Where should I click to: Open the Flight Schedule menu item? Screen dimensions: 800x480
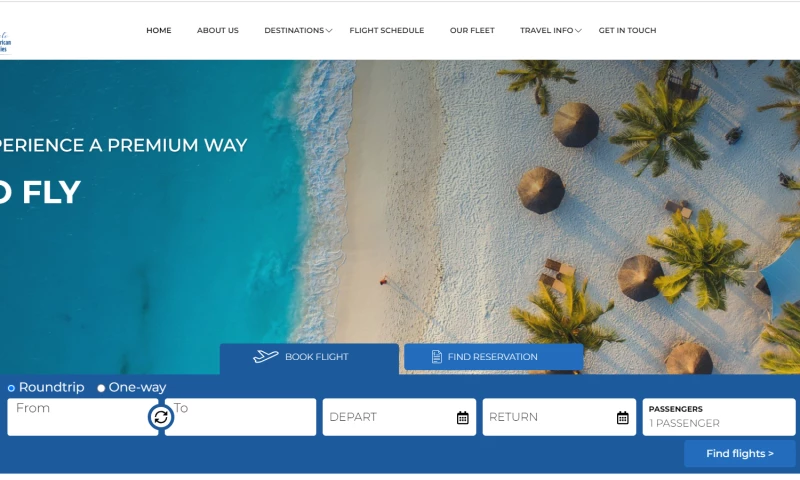coord(387,31)
